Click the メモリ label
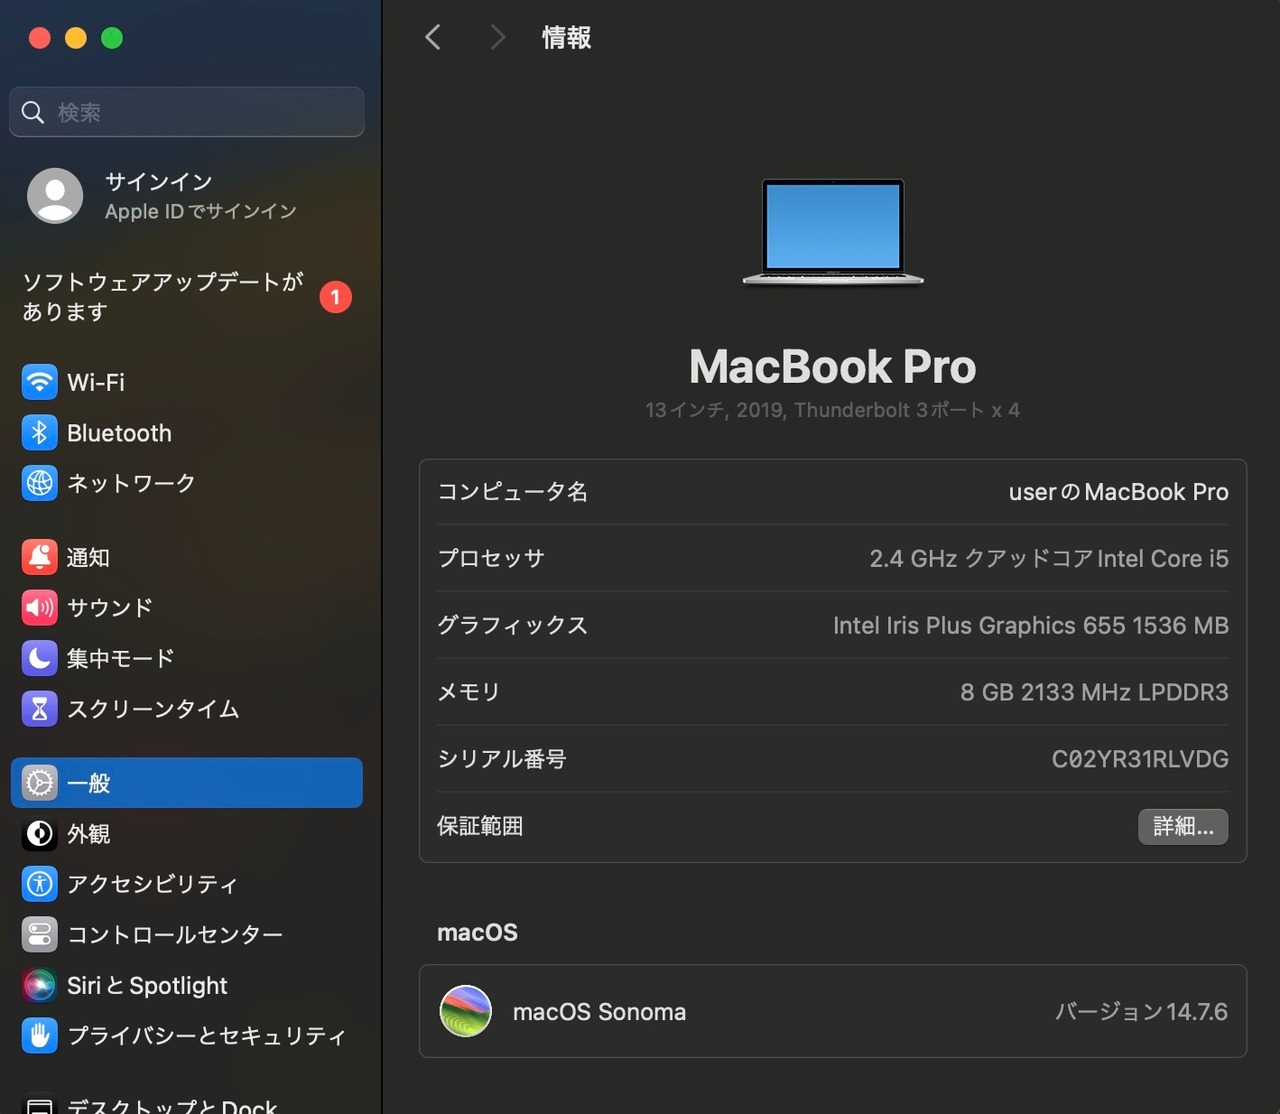This screenshot has width=1280, height=1114. pos(469,692)
